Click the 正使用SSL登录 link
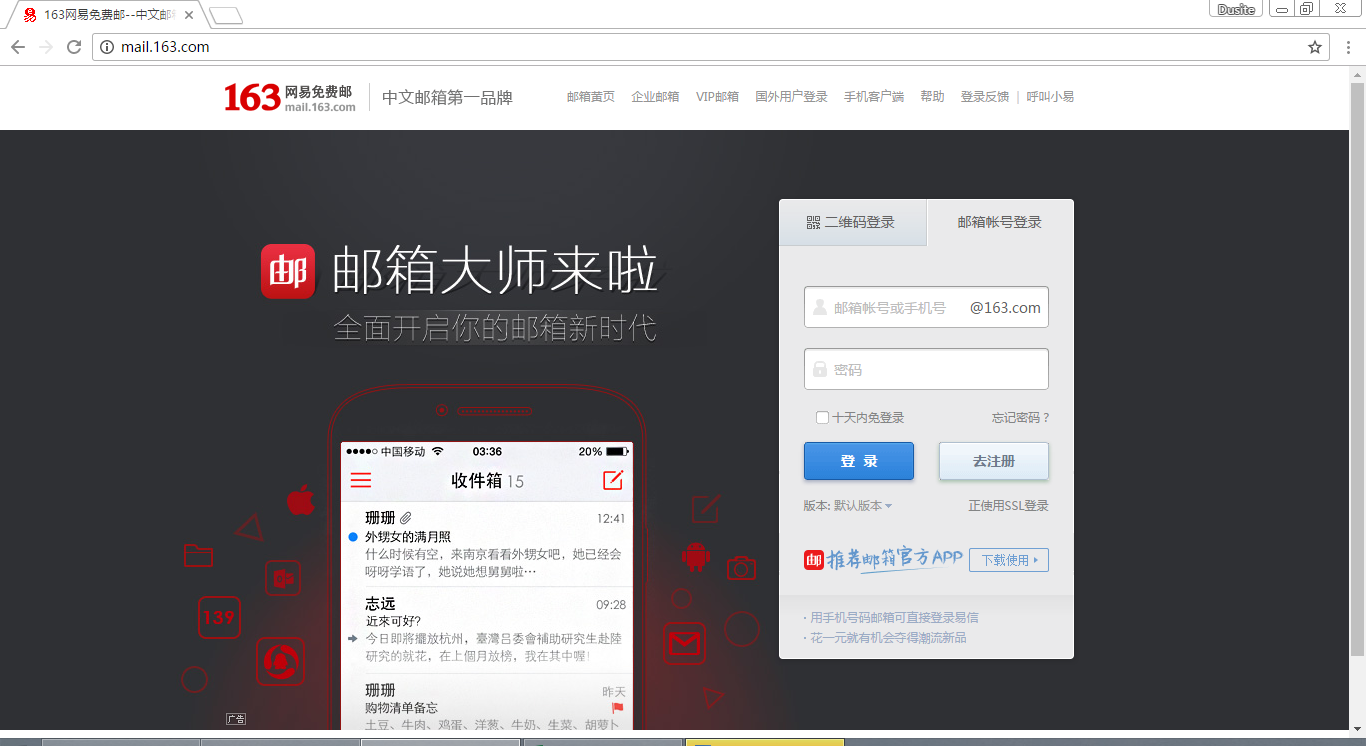The width and height of the screenshot is (1366, 746). tap(1009, 506)
